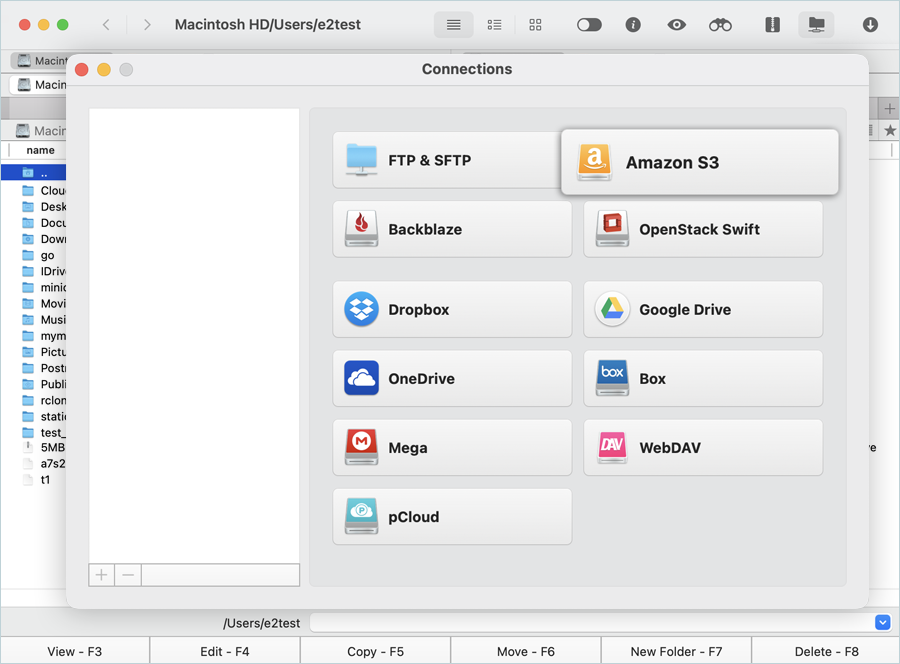Go back to the previous folder
The image size is (900, 664).
106,25
